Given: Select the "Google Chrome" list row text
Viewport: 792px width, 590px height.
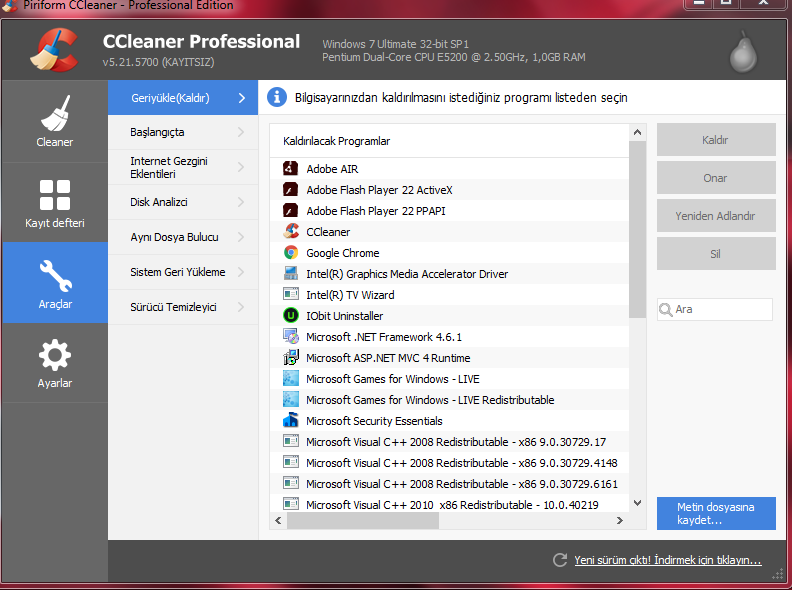Looking at the screenshot, I should (x=342, y=253).
